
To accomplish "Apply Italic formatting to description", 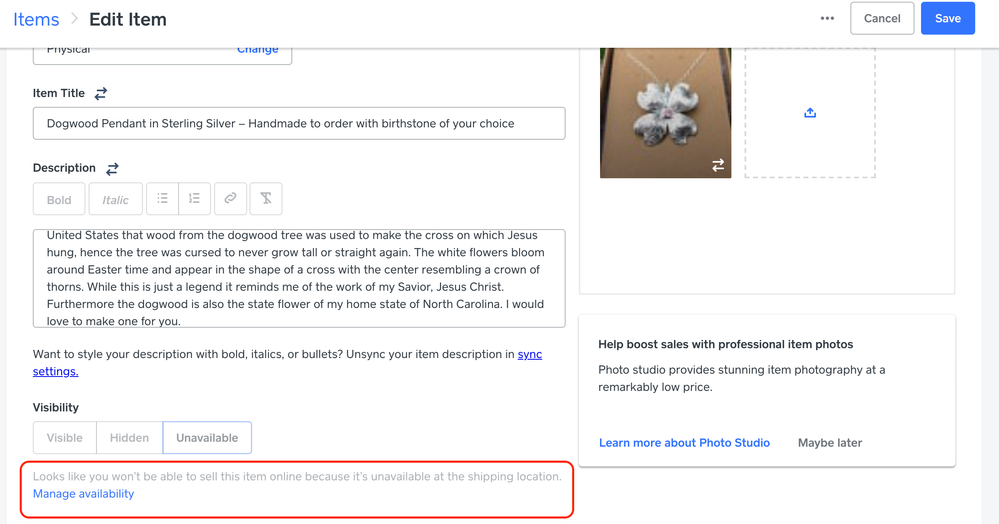I will pos(115,199).
